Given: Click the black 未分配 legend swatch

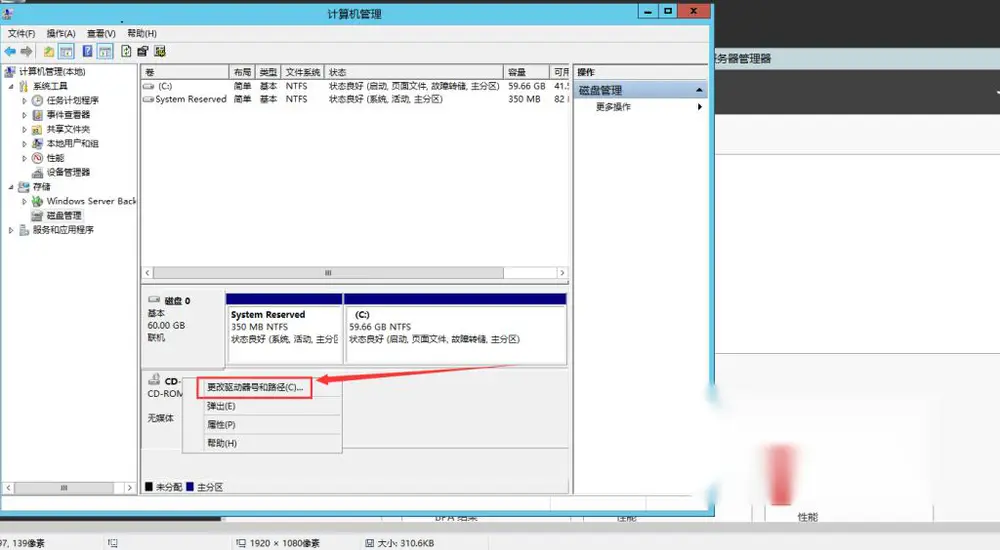Looking at the screenshot, I should coord(149,487).
